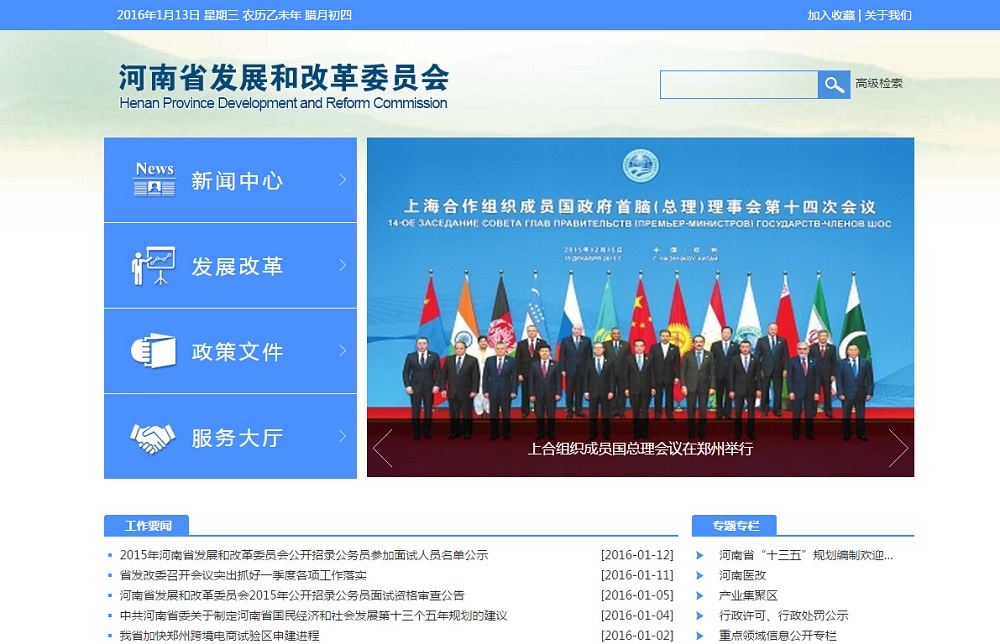Open 重点领域信息公开专栏 link
The height and width of the screenshot is (644, 1000).
pos(777,636)
